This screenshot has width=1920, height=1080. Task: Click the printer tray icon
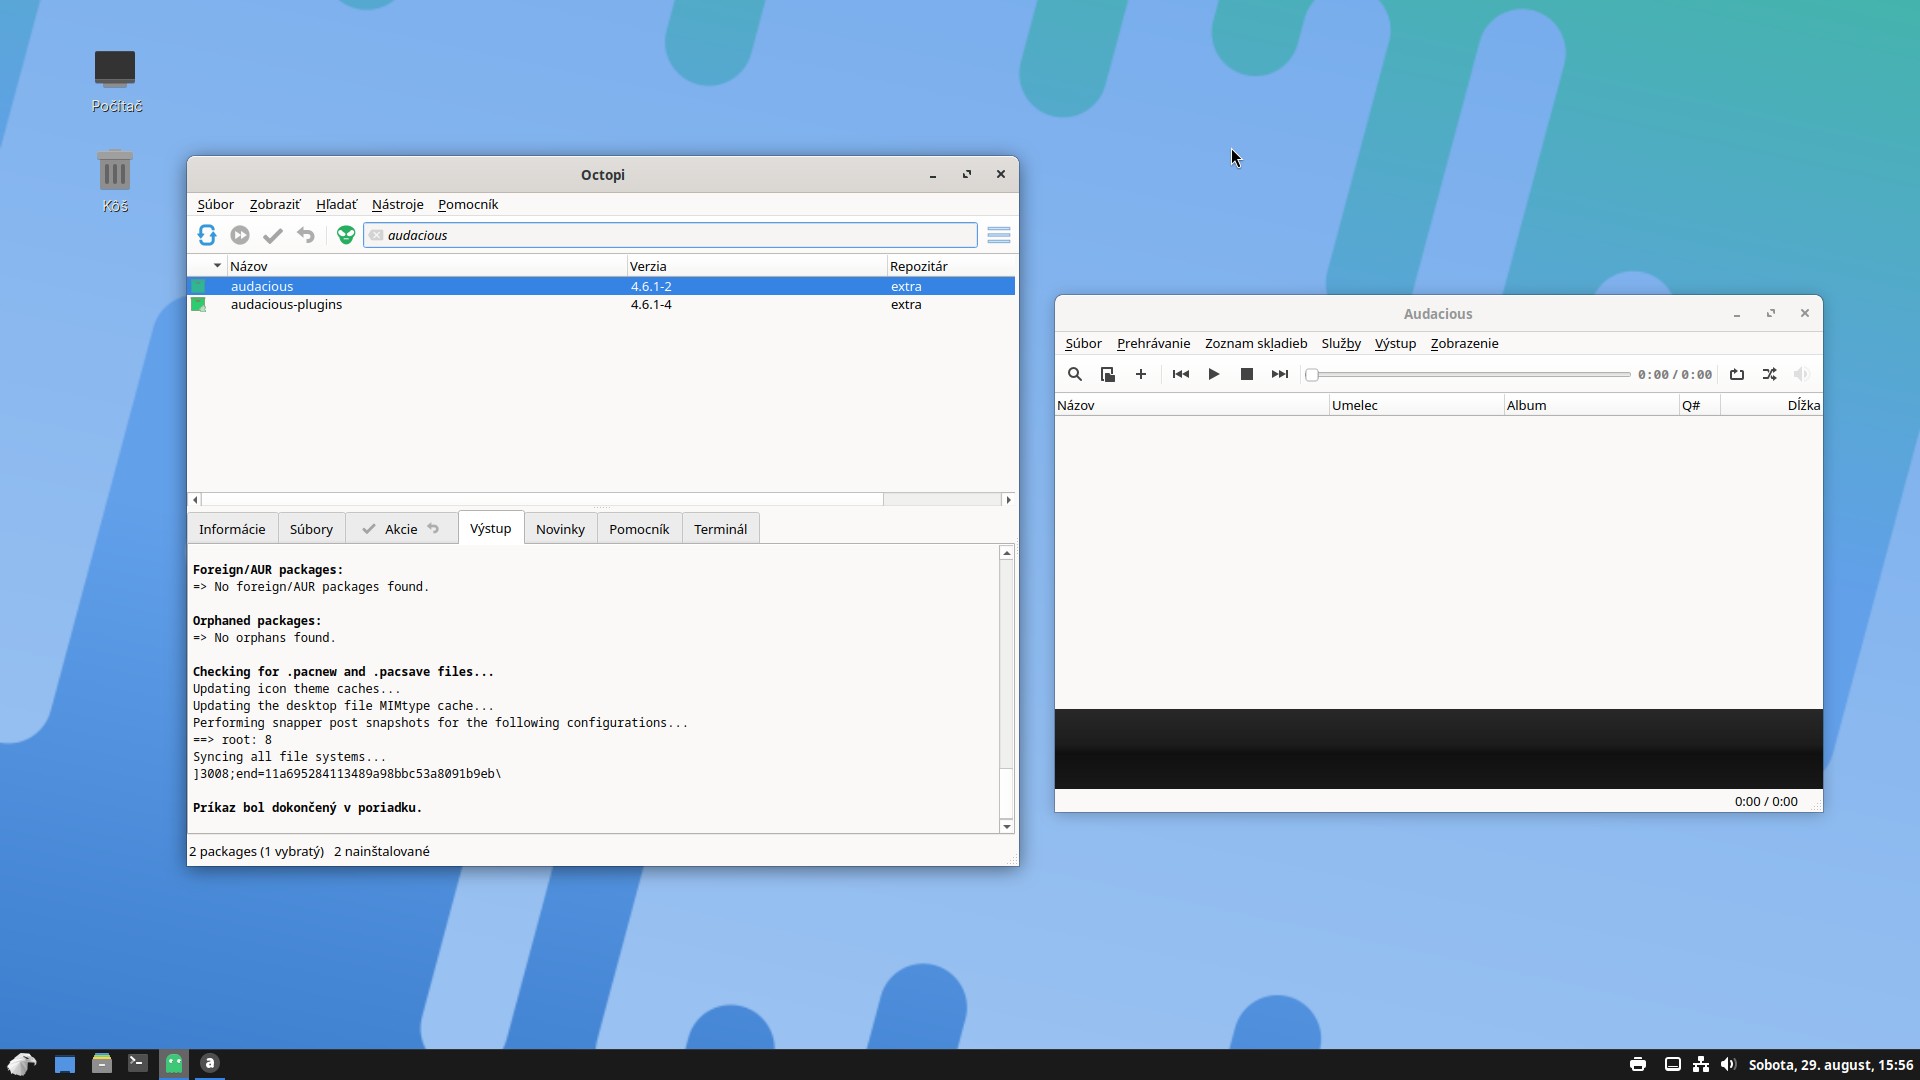click(1638, 1065)
